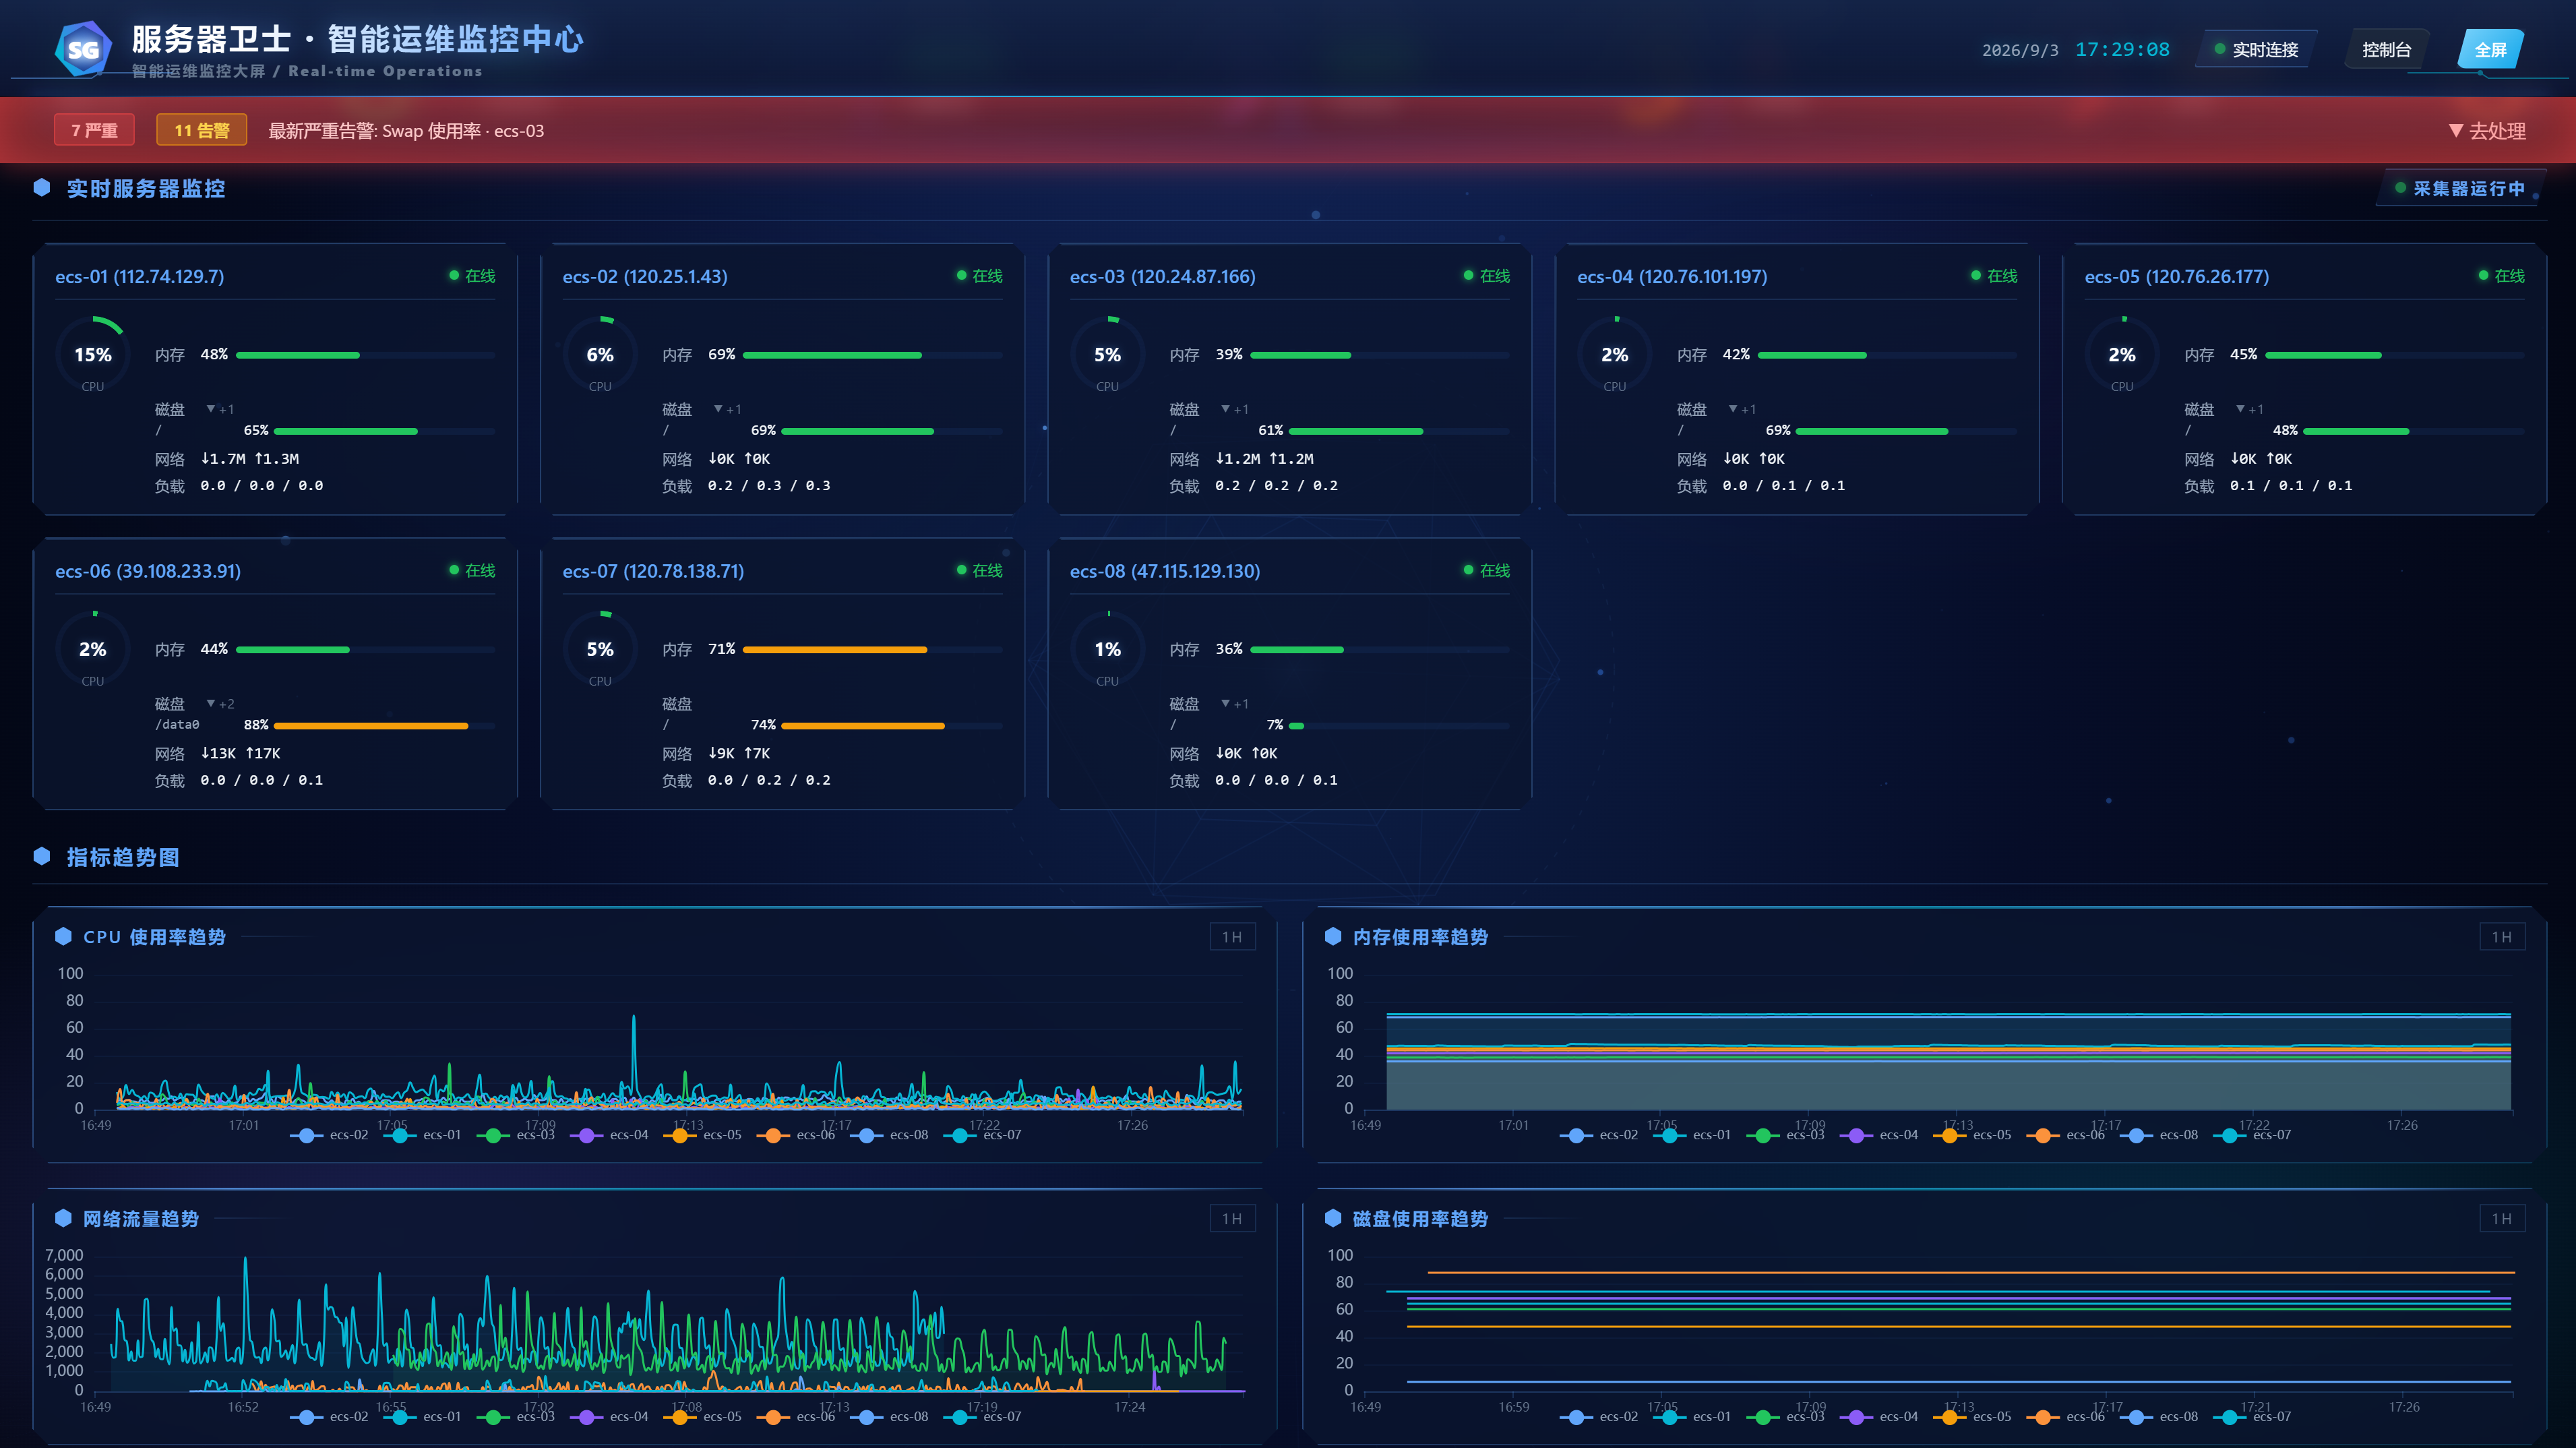Expand ecs-02 disk +1 list
The height and width of the screenshot is (1448, 2576).
727,409
